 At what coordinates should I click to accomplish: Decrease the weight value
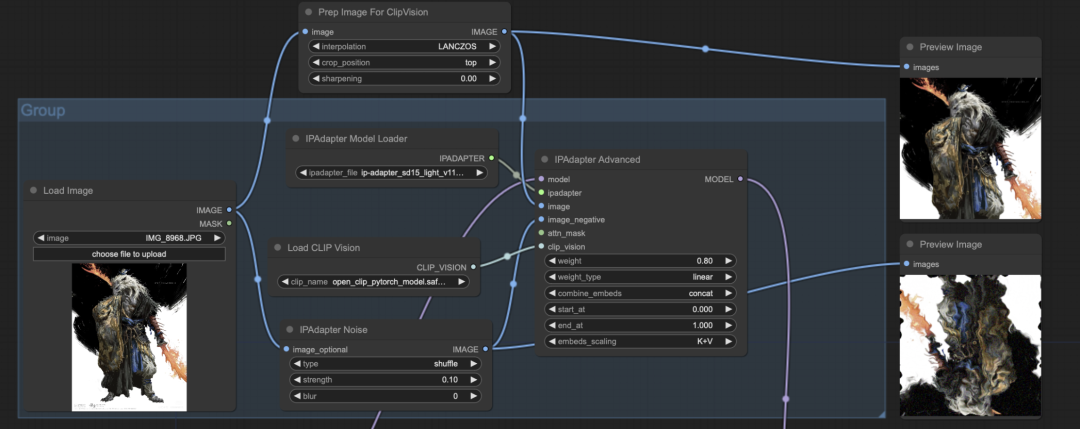point(552,261)
